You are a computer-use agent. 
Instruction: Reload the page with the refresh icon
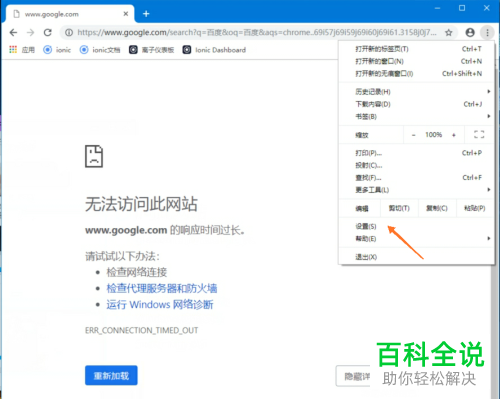point(48,32)
